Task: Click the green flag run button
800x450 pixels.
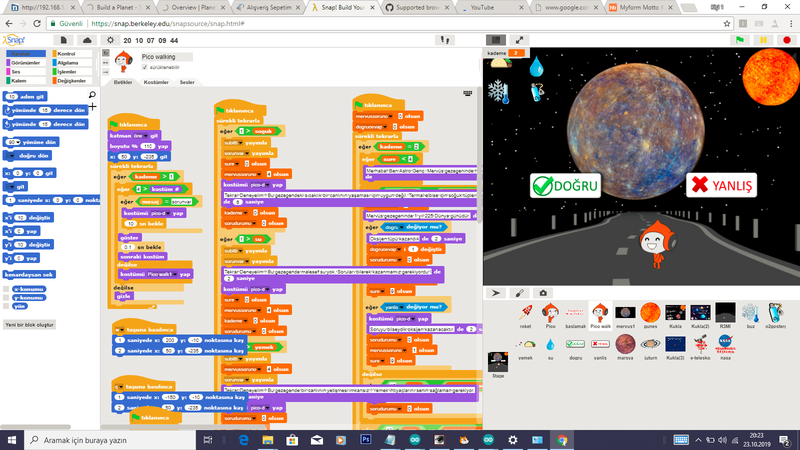Action: [740, 40]
